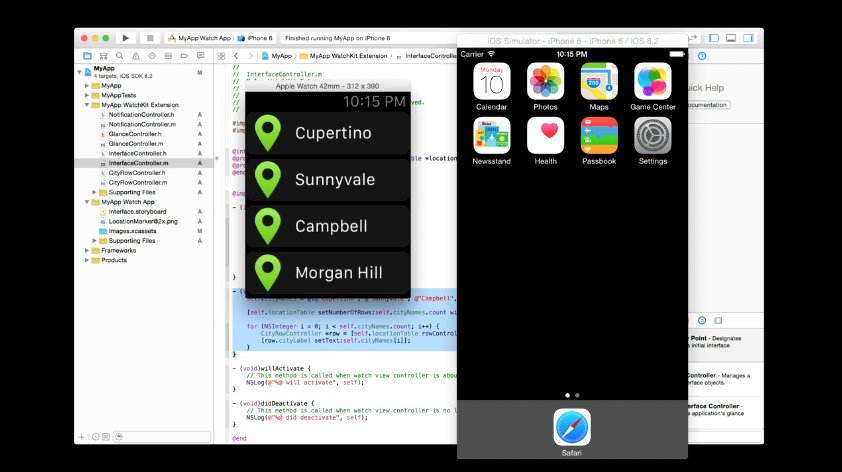Expand the MyAppTests folder

tap(86, 95)
